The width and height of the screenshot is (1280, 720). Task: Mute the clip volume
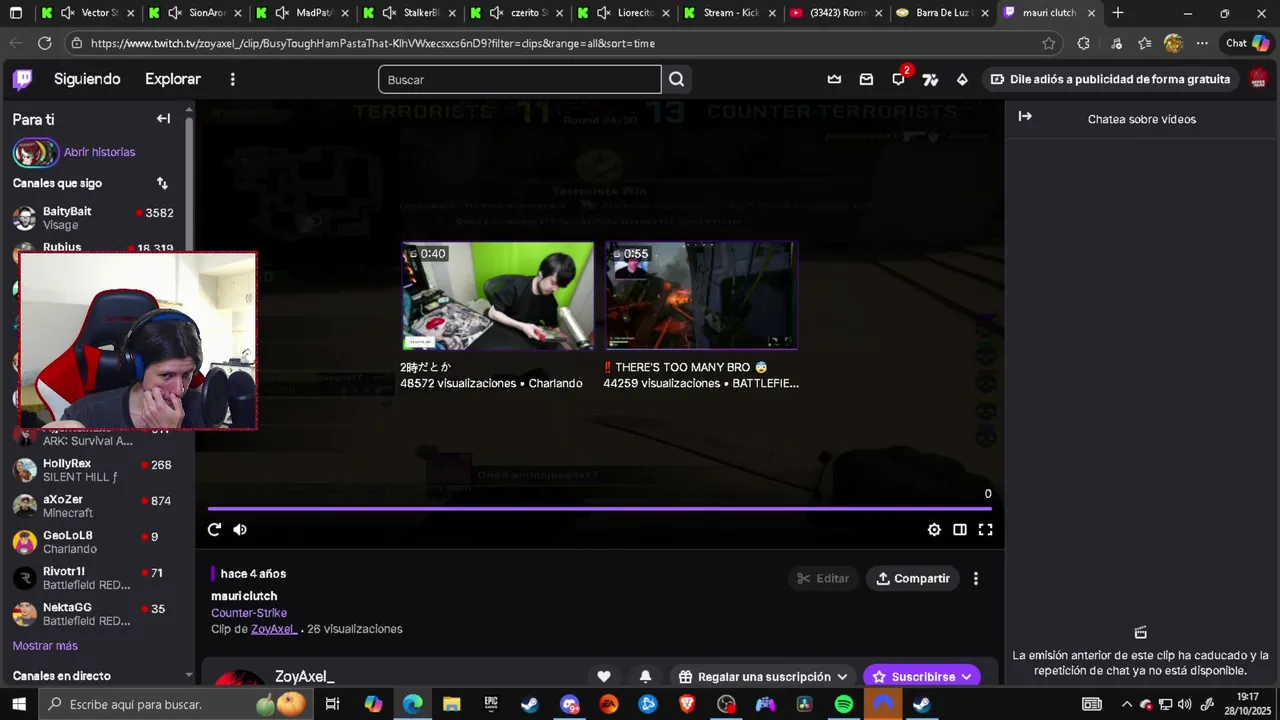tap(240, 530)
